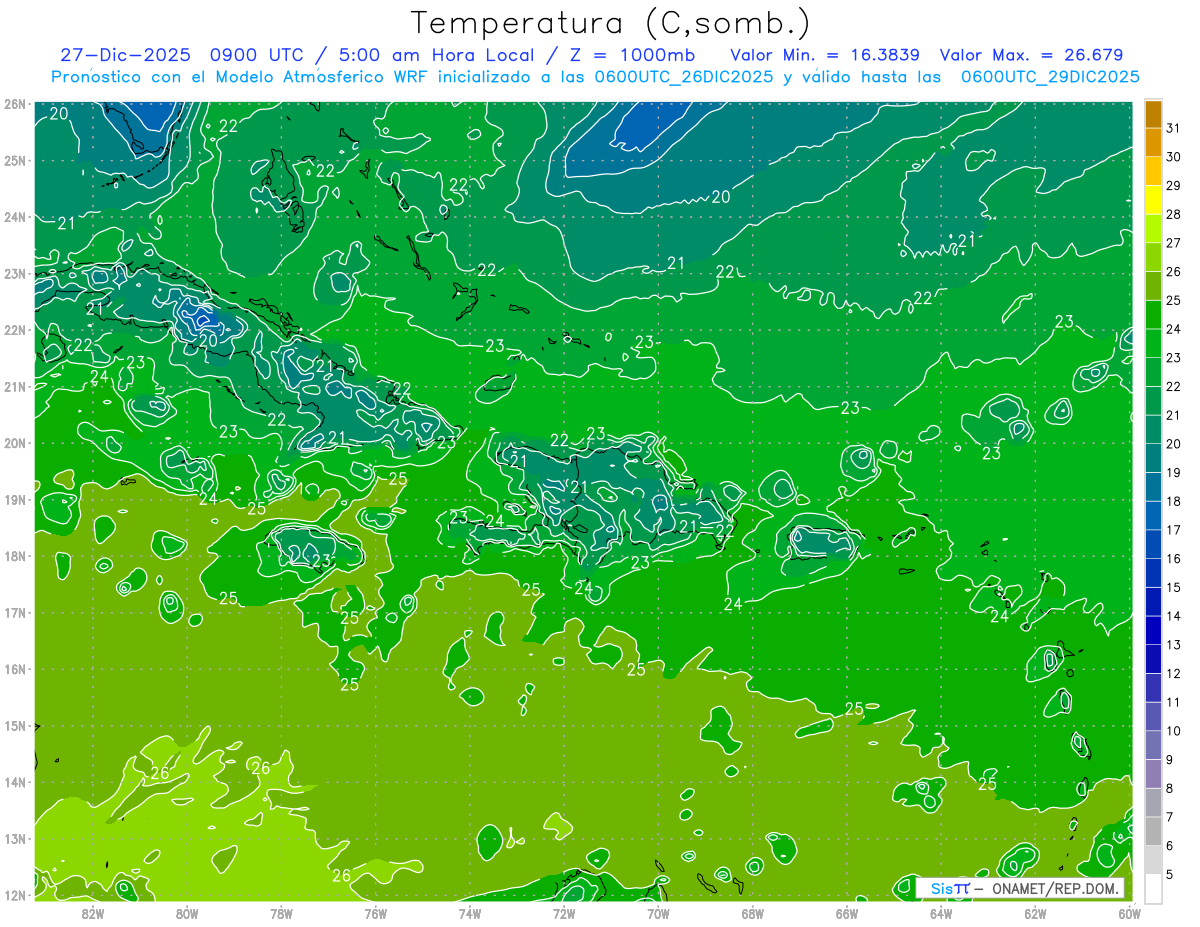Image resolution: width=1200 pixels, height=927 pixels.
Task: Click the initialization time '0600UTC_26DIC2025'
Action: point(684,77)
